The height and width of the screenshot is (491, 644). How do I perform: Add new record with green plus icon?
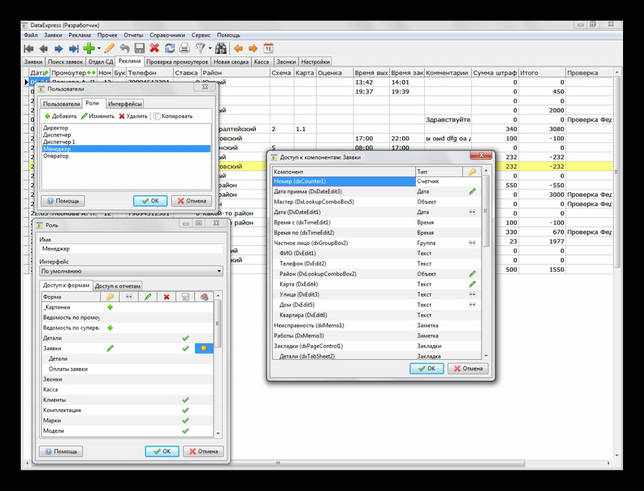(89, 48)
